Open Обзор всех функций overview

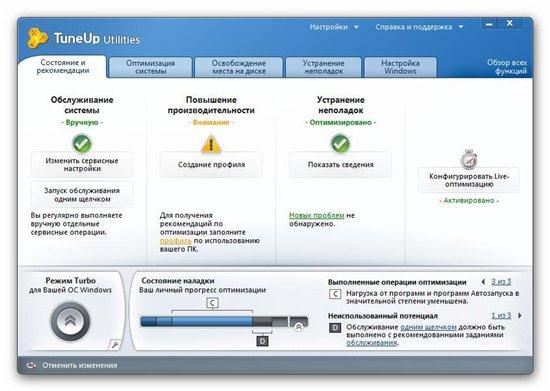507,67
